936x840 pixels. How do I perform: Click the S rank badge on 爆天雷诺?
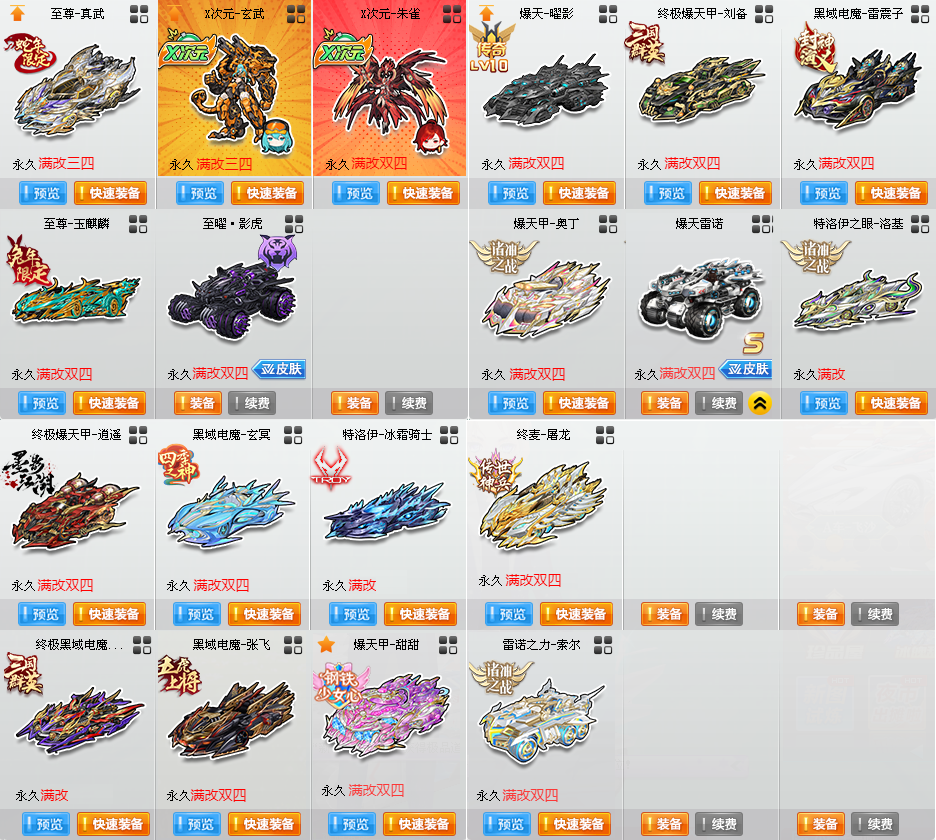[753, 343]
